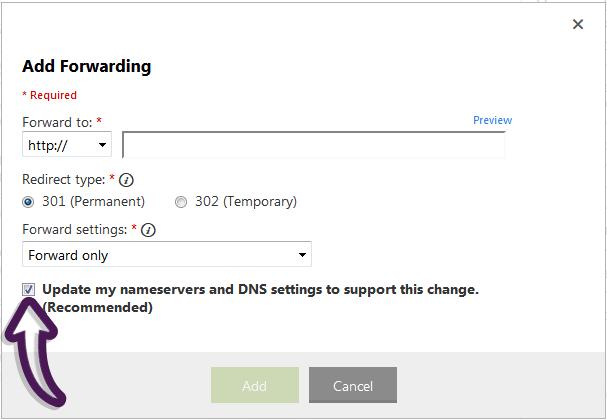The image size is (607, 420).
Task: Open the http:// protocol combo box
Action: pos(67,144)
